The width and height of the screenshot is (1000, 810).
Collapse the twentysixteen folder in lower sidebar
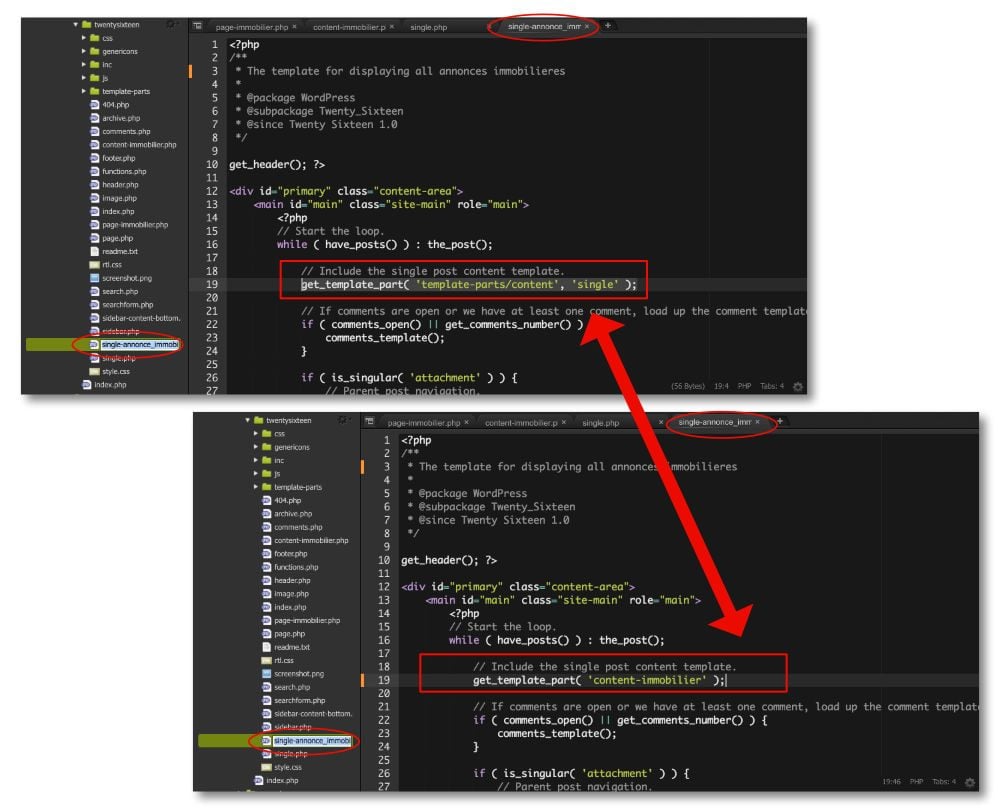click(x=248, y=421)
